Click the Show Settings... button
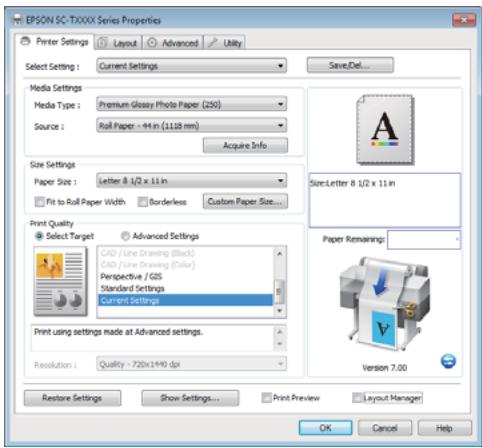 (190, 398)
